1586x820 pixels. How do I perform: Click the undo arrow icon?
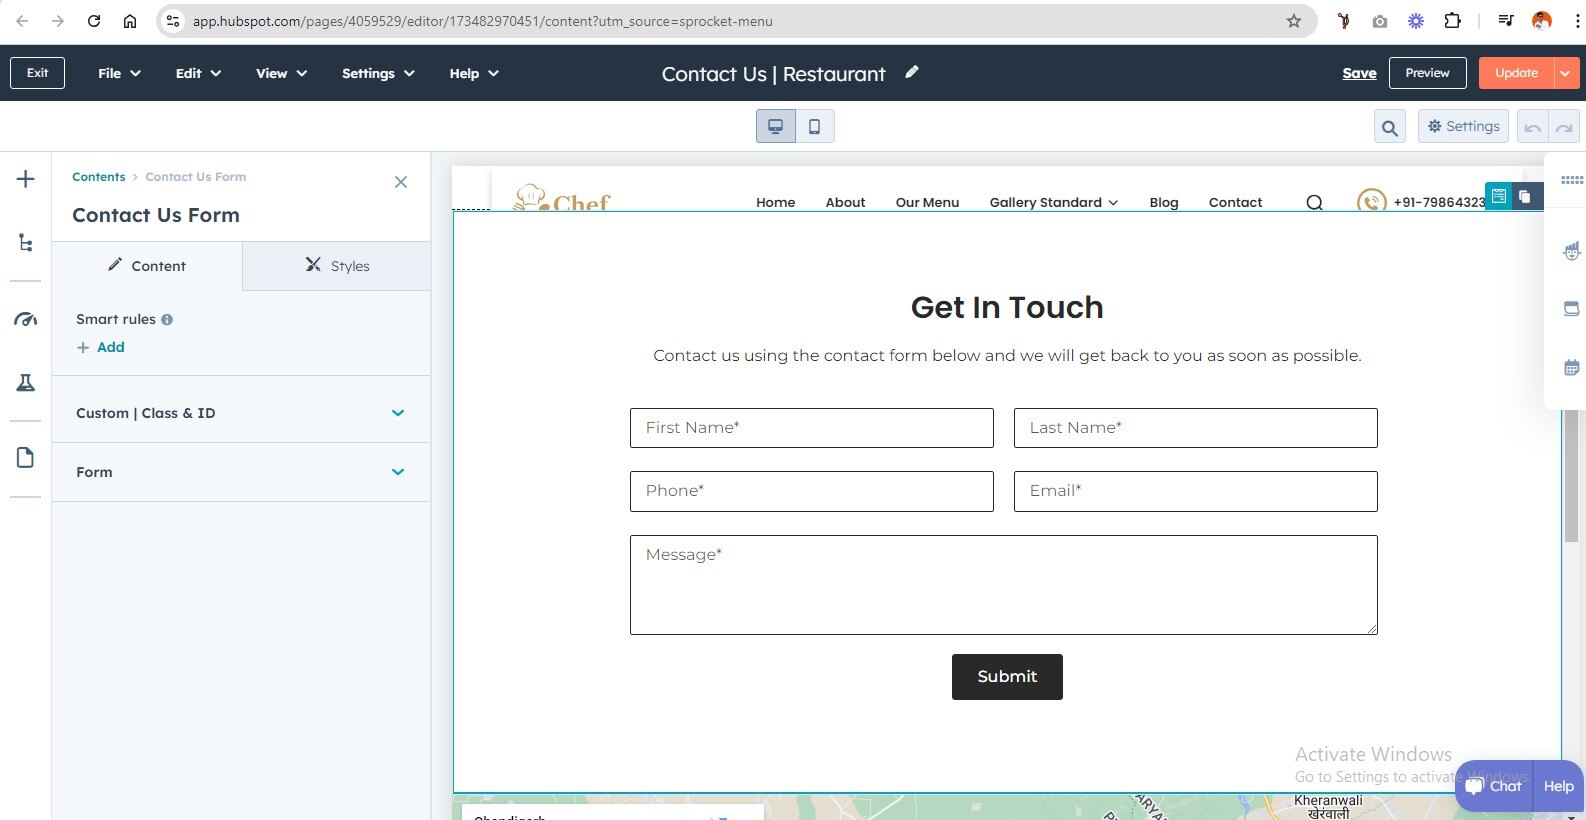coord(1532,127)
